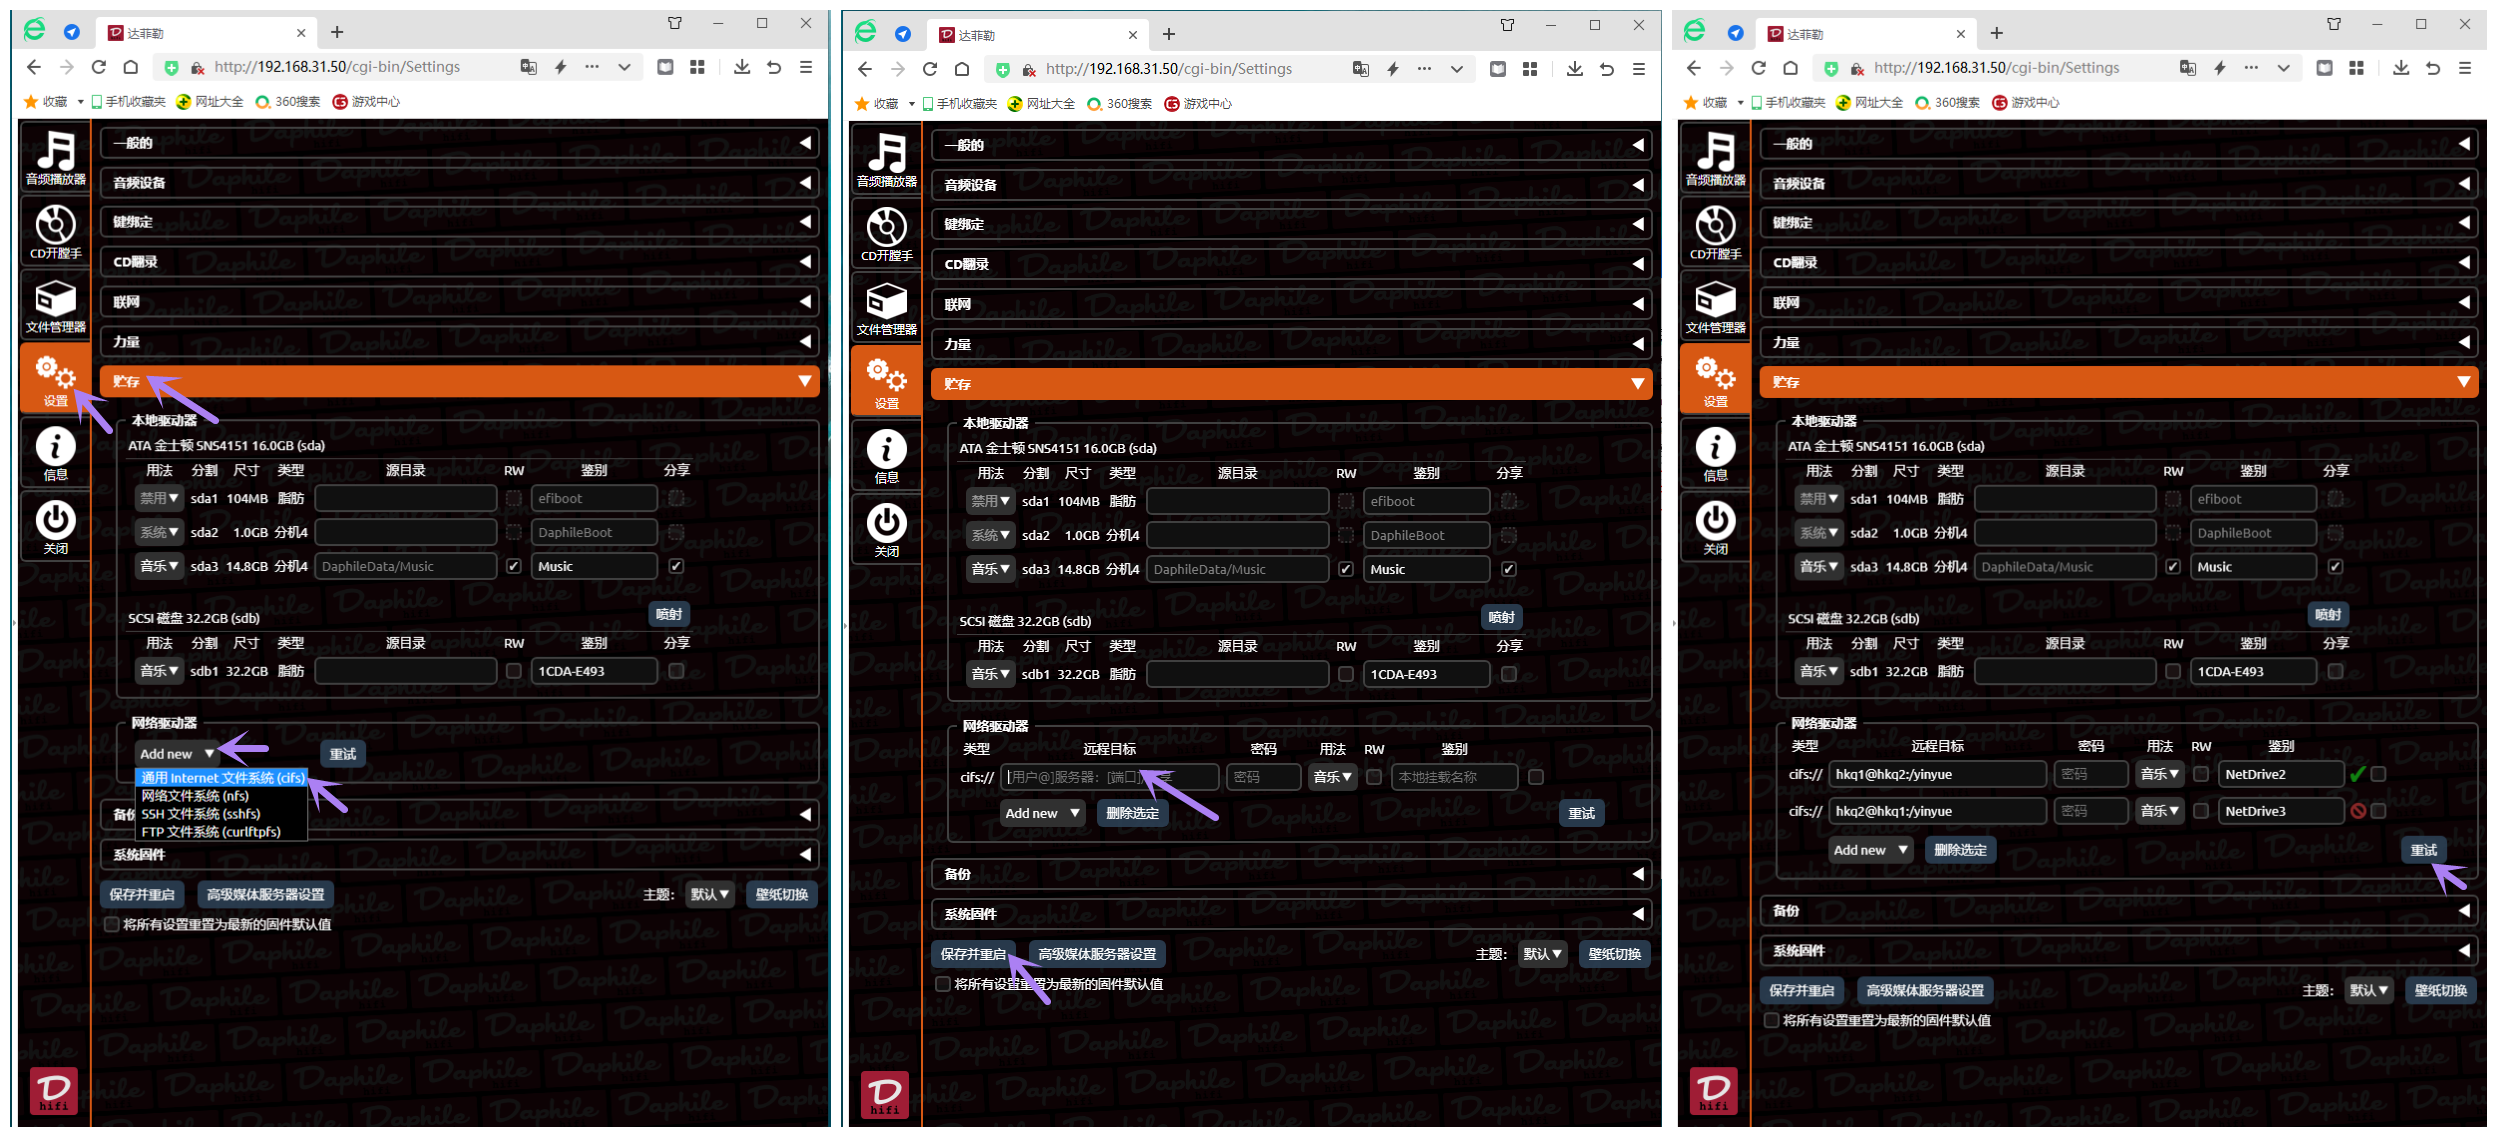Click 删除选定 button in right window

1959,850
